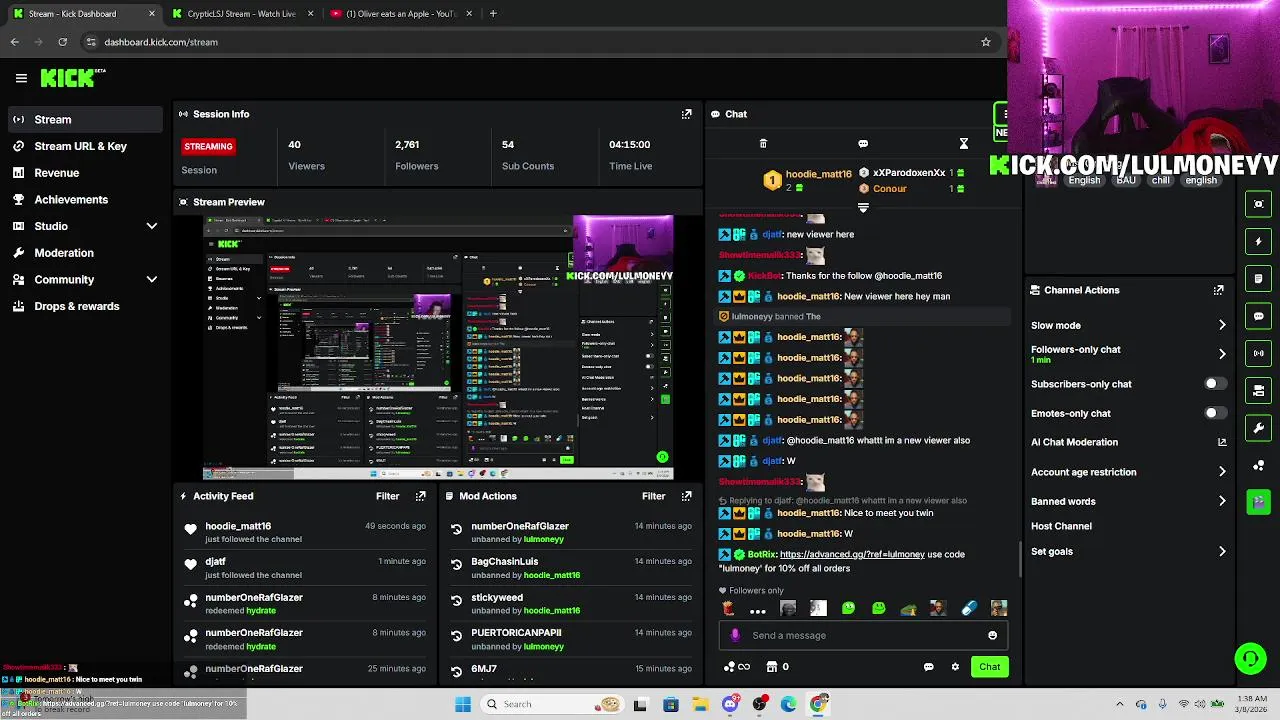Viewport: 1280px width, 720px height.
Task: Click lulmoneyy link under numberOneRafGlazer unban
Action: (x=543, y=539)
